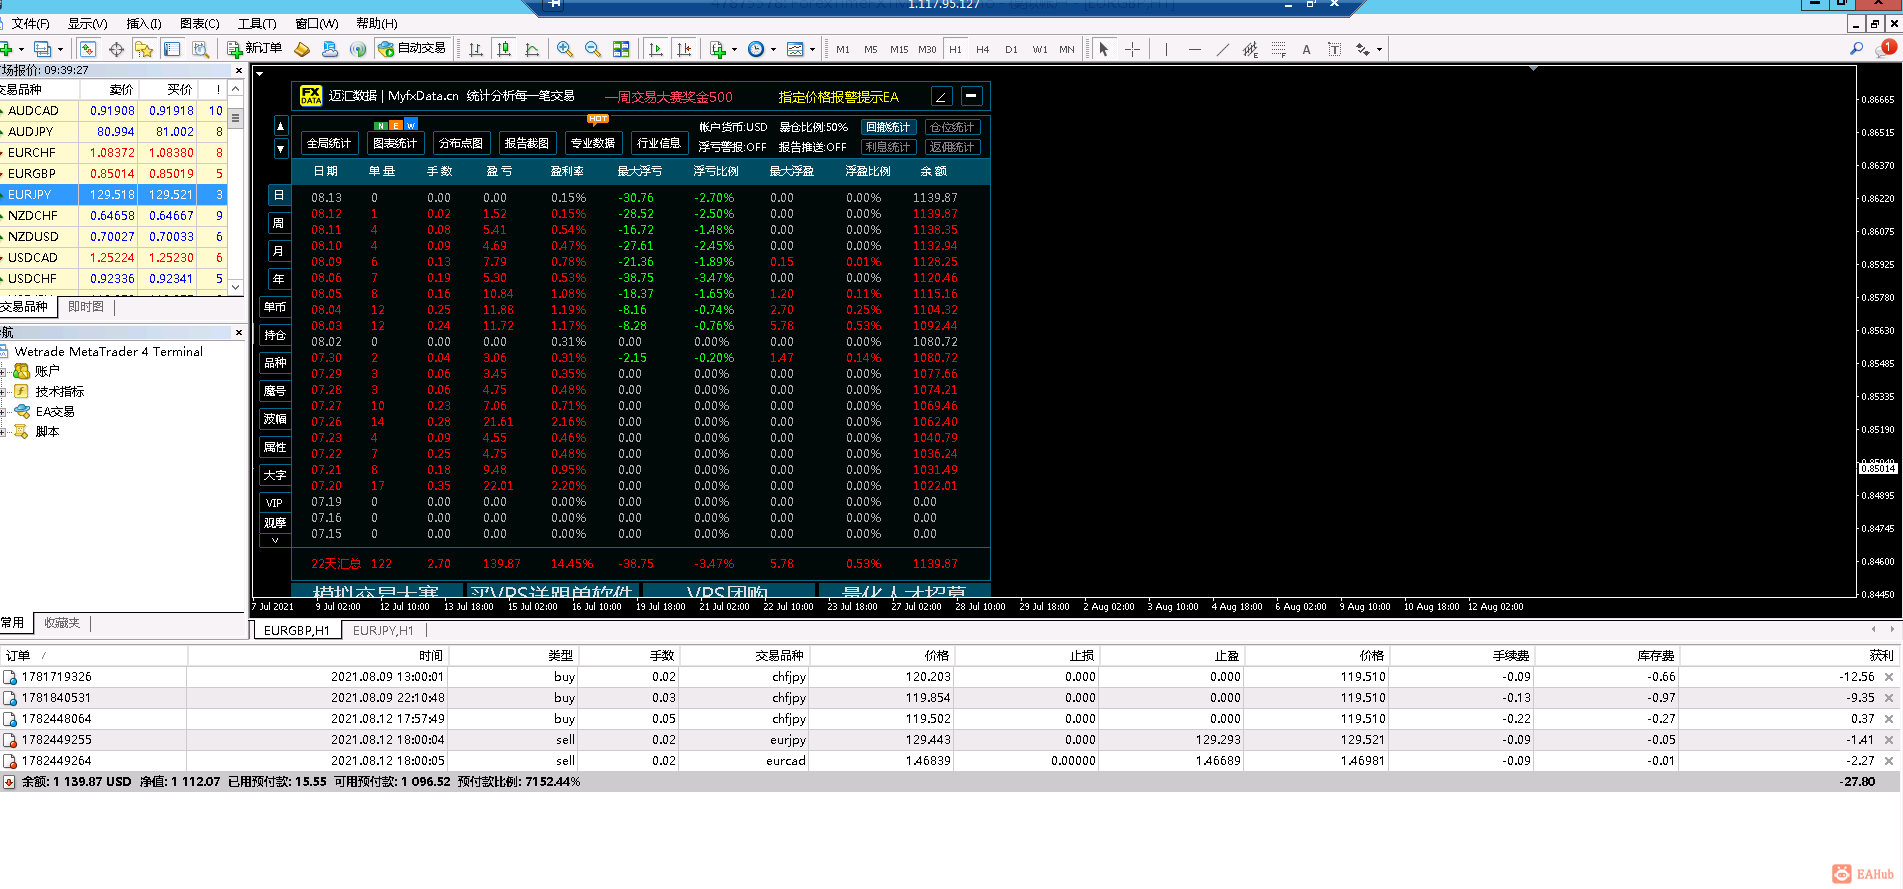Select the vertical line drawing tool

point(1166,49)
